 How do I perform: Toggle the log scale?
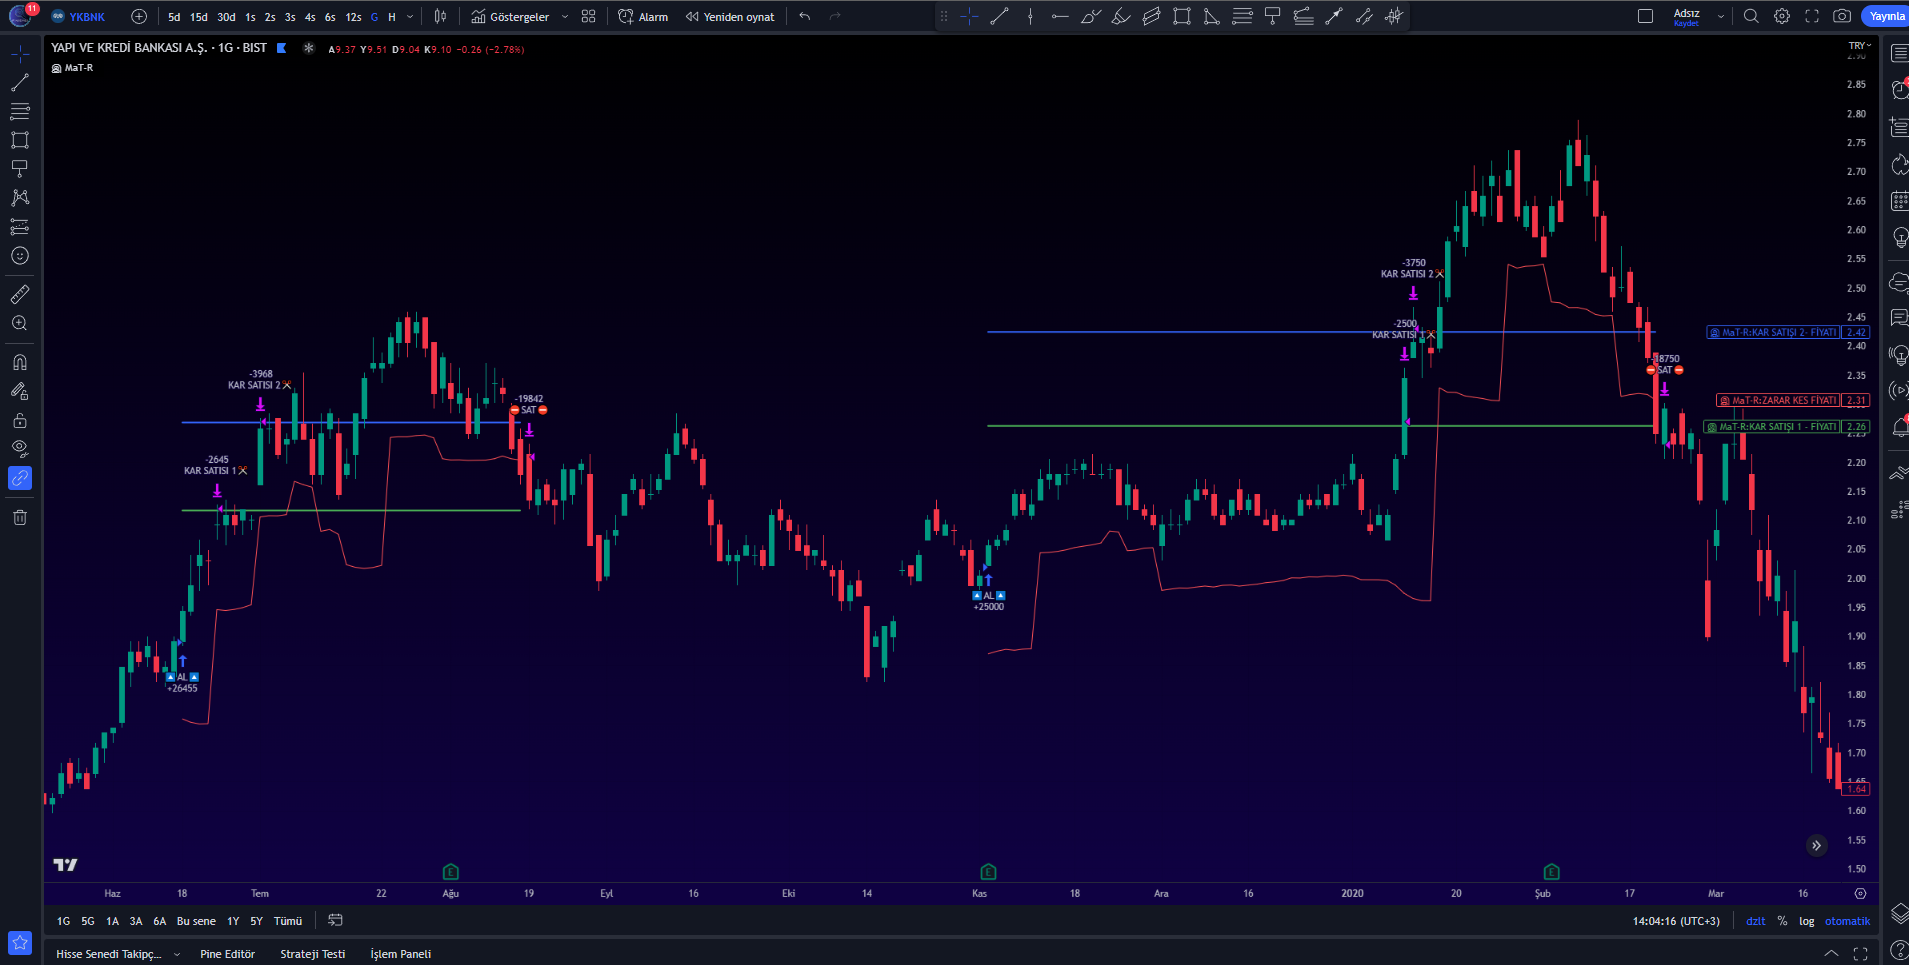(1806, 921)
